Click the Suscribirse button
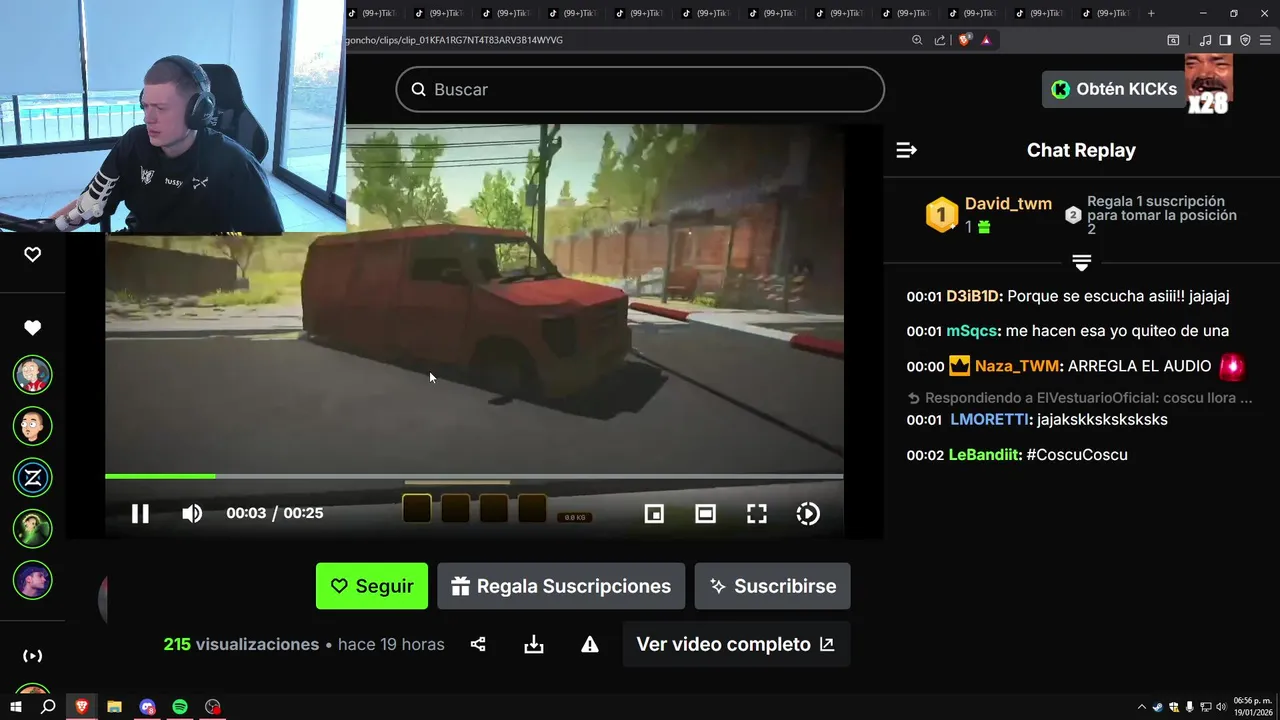Screen dimensions: 1280x720 tap(773, 586)
